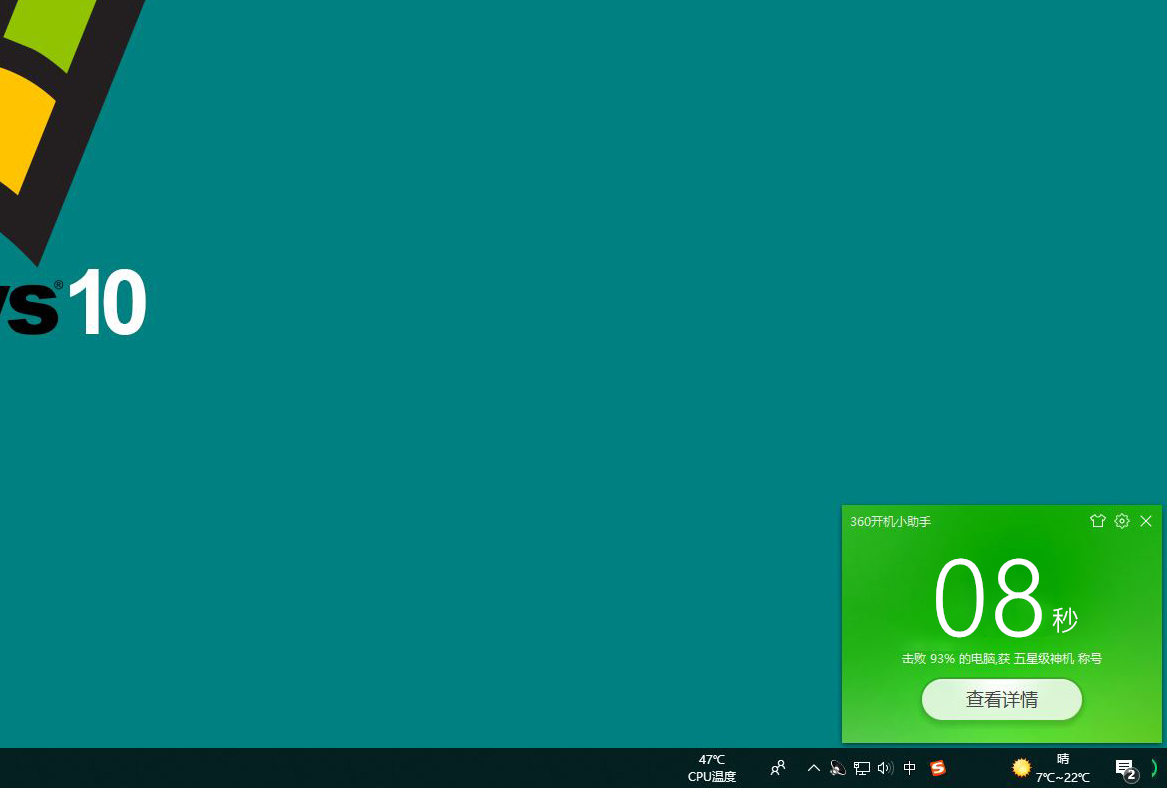This screenshot has width=1167, height=788.
Task: Open the Action Center notification icon
Action: [1125, 769]
